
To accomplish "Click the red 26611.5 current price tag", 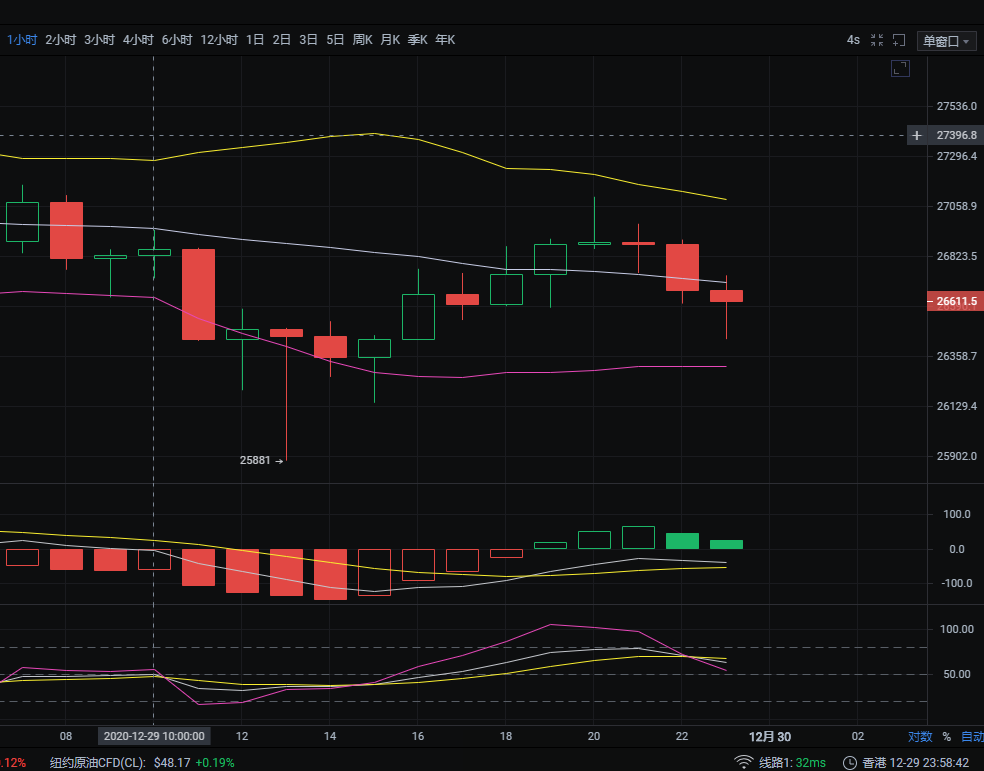I will pos(955,301).
